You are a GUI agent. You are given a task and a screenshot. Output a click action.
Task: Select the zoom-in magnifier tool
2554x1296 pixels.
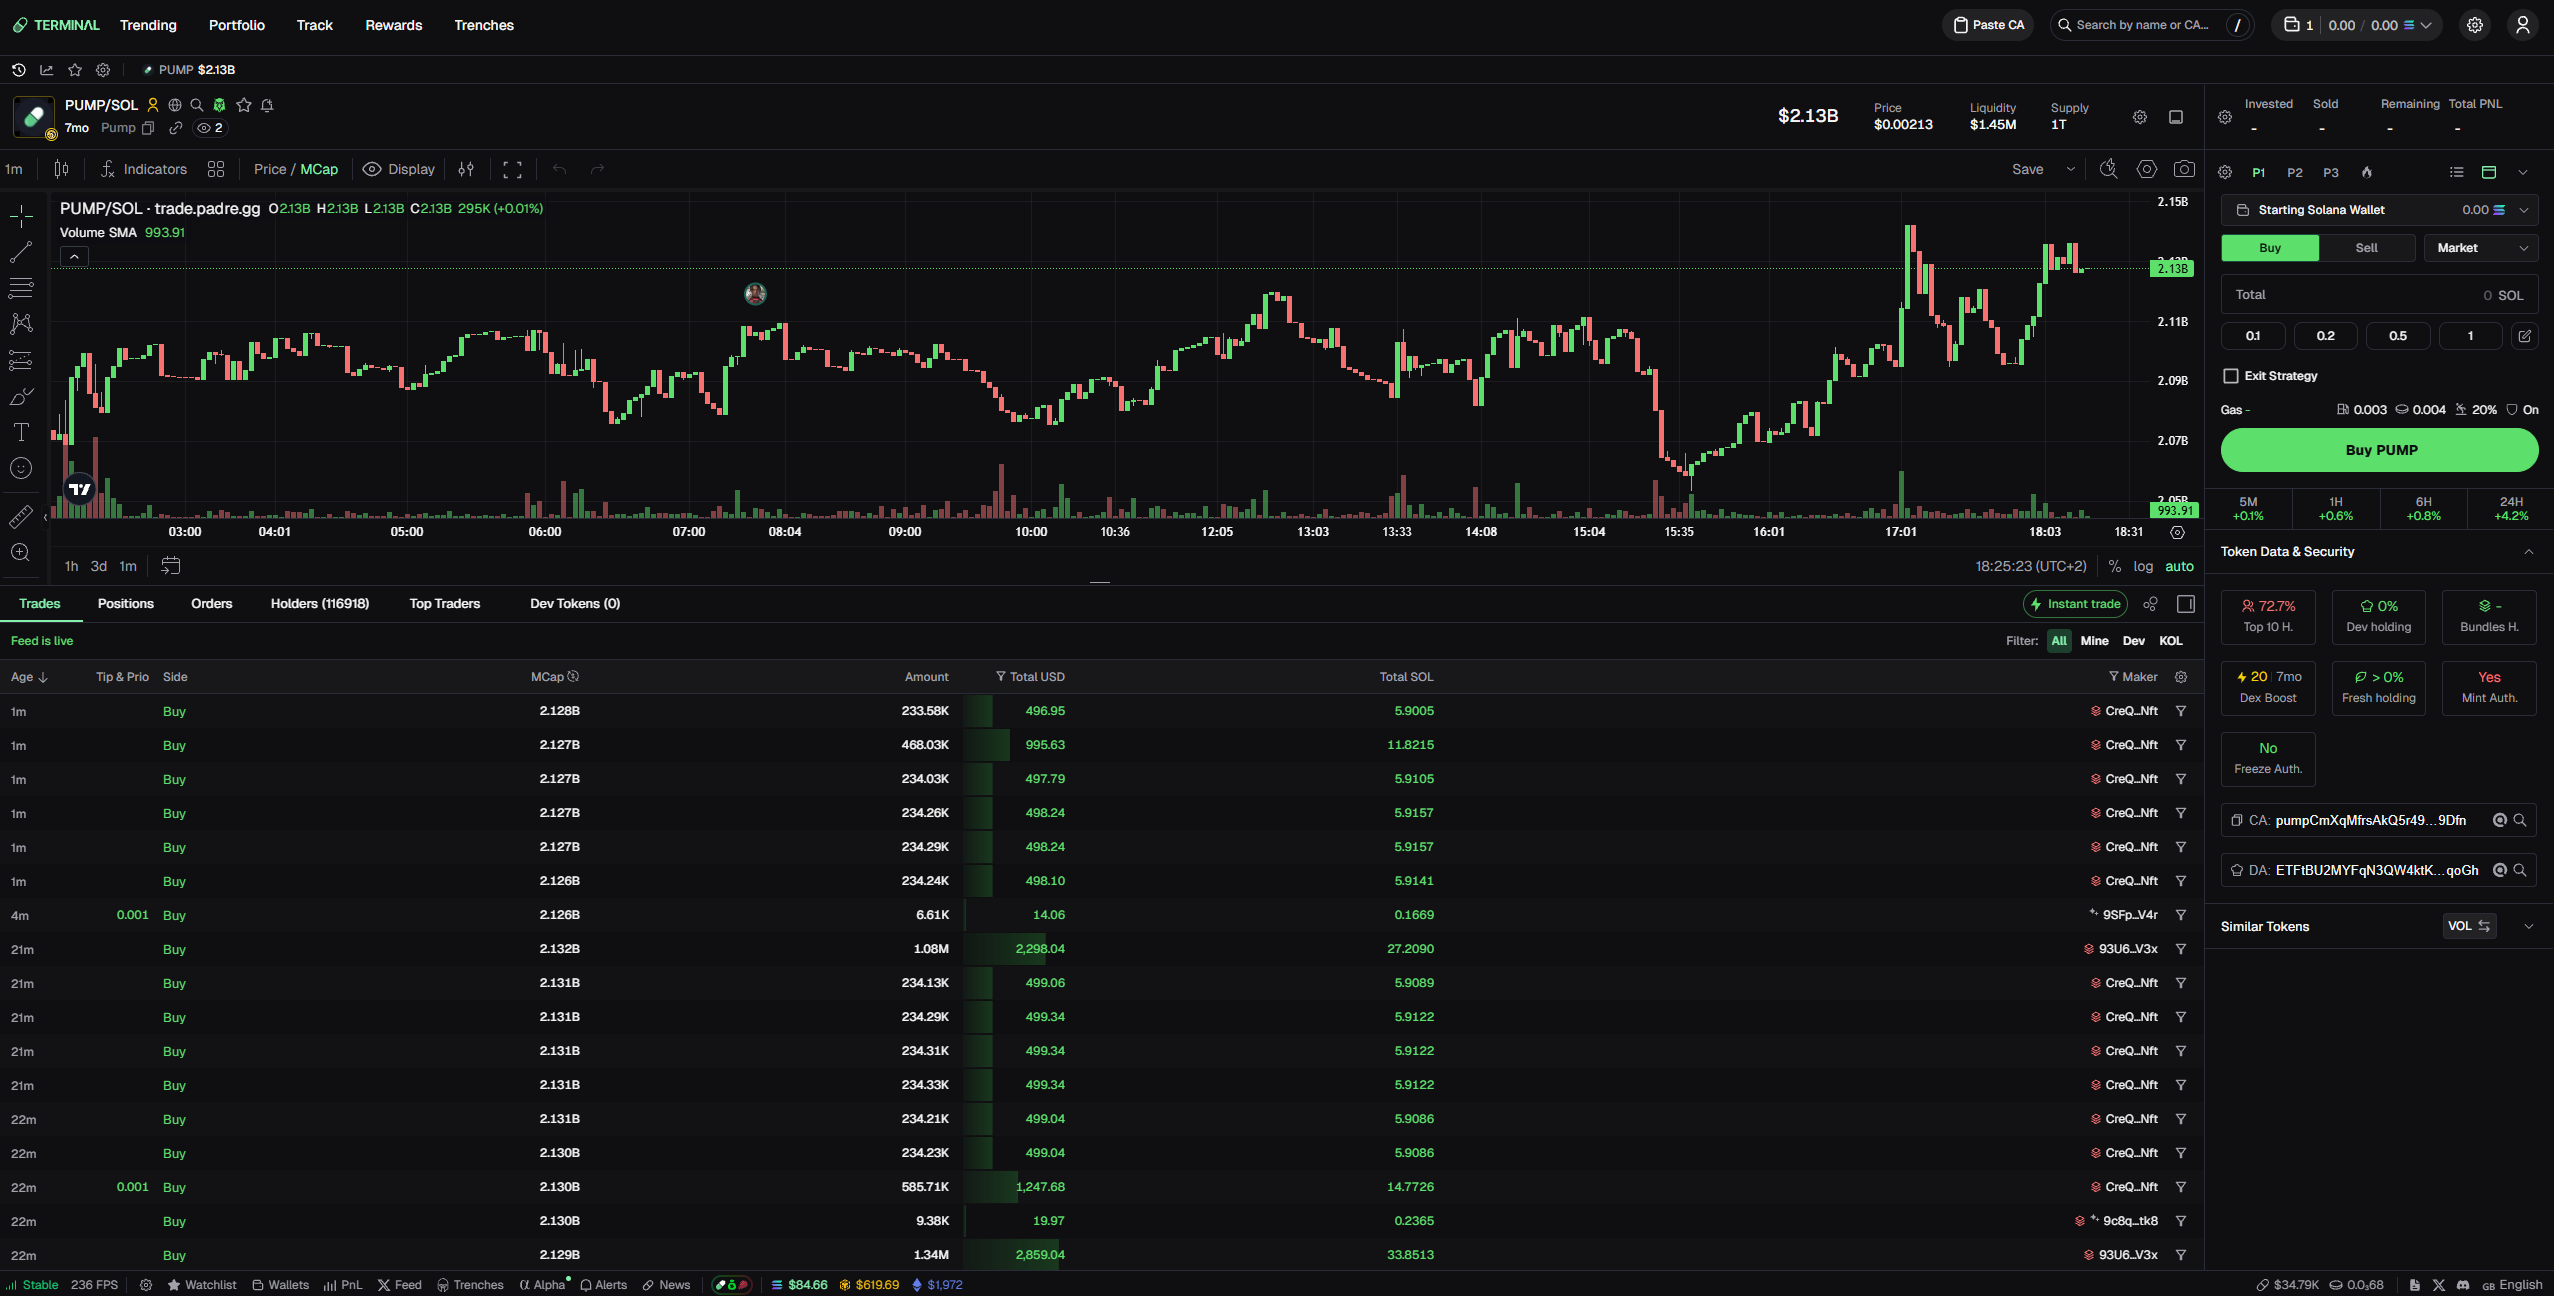20,552
